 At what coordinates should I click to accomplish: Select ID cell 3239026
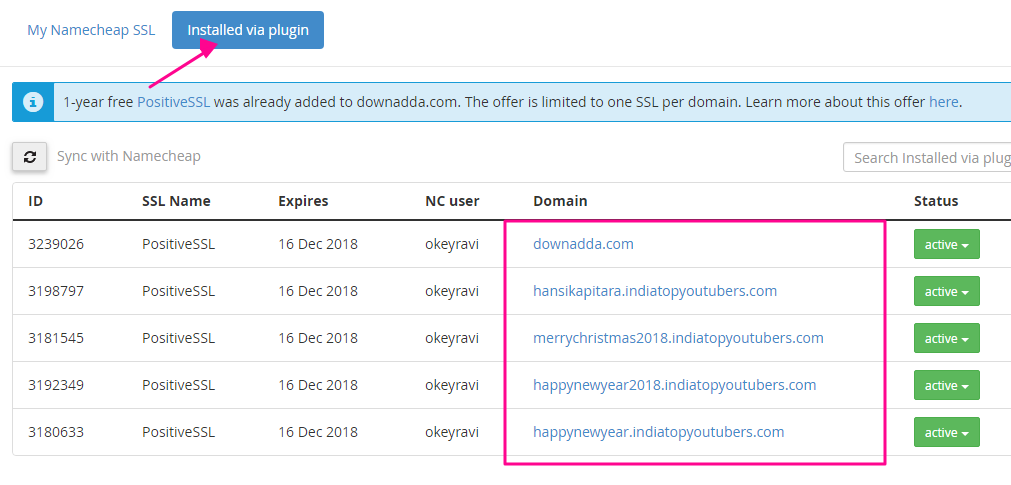coord(56,244)
